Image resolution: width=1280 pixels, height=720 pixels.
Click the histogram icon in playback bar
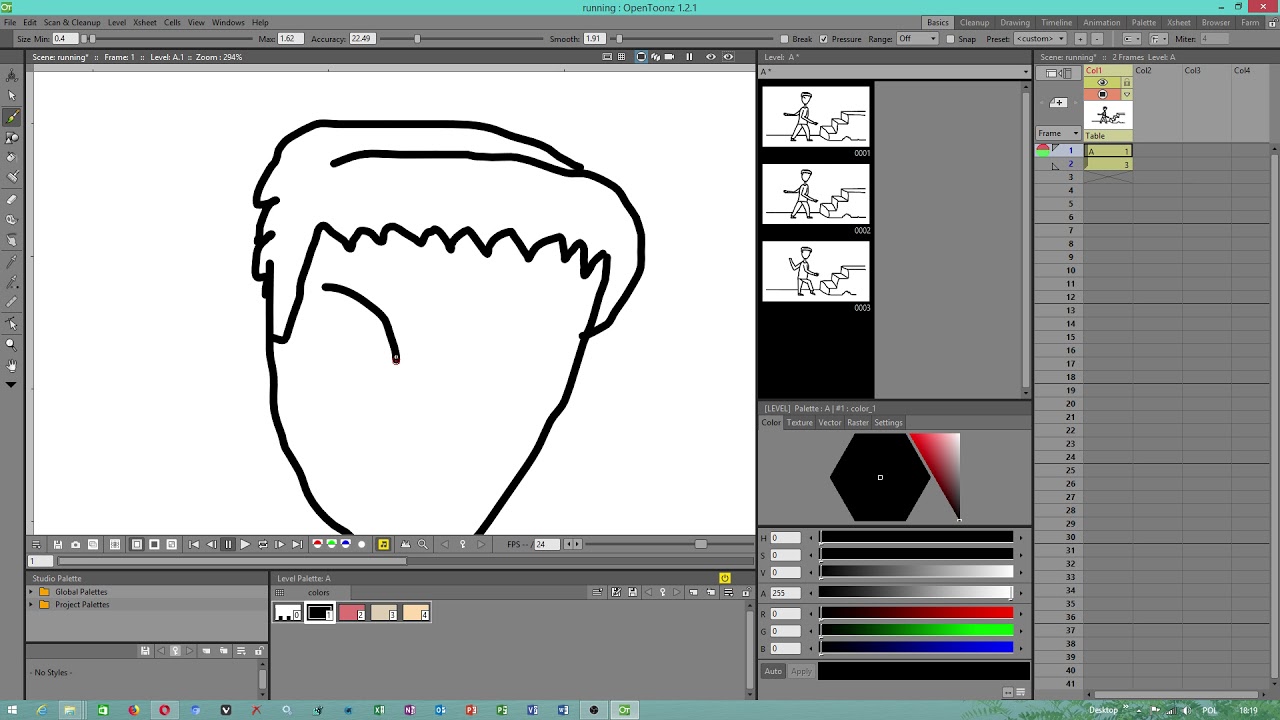point(405,544)
